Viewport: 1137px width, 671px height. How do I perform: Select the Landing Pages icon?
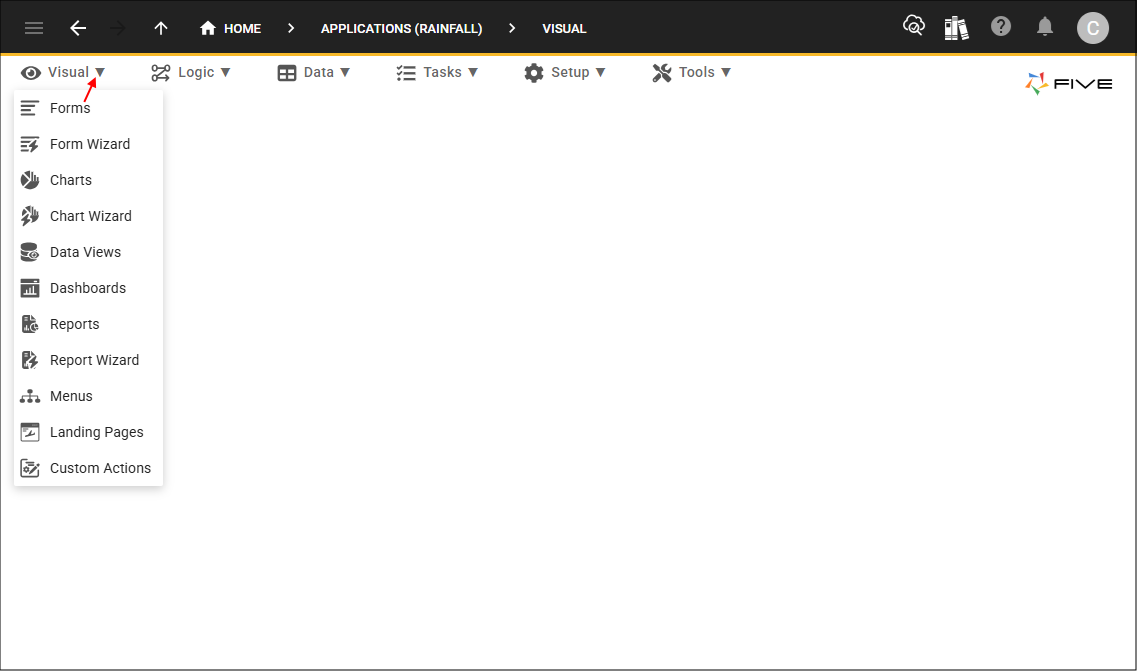pos(30,431)
